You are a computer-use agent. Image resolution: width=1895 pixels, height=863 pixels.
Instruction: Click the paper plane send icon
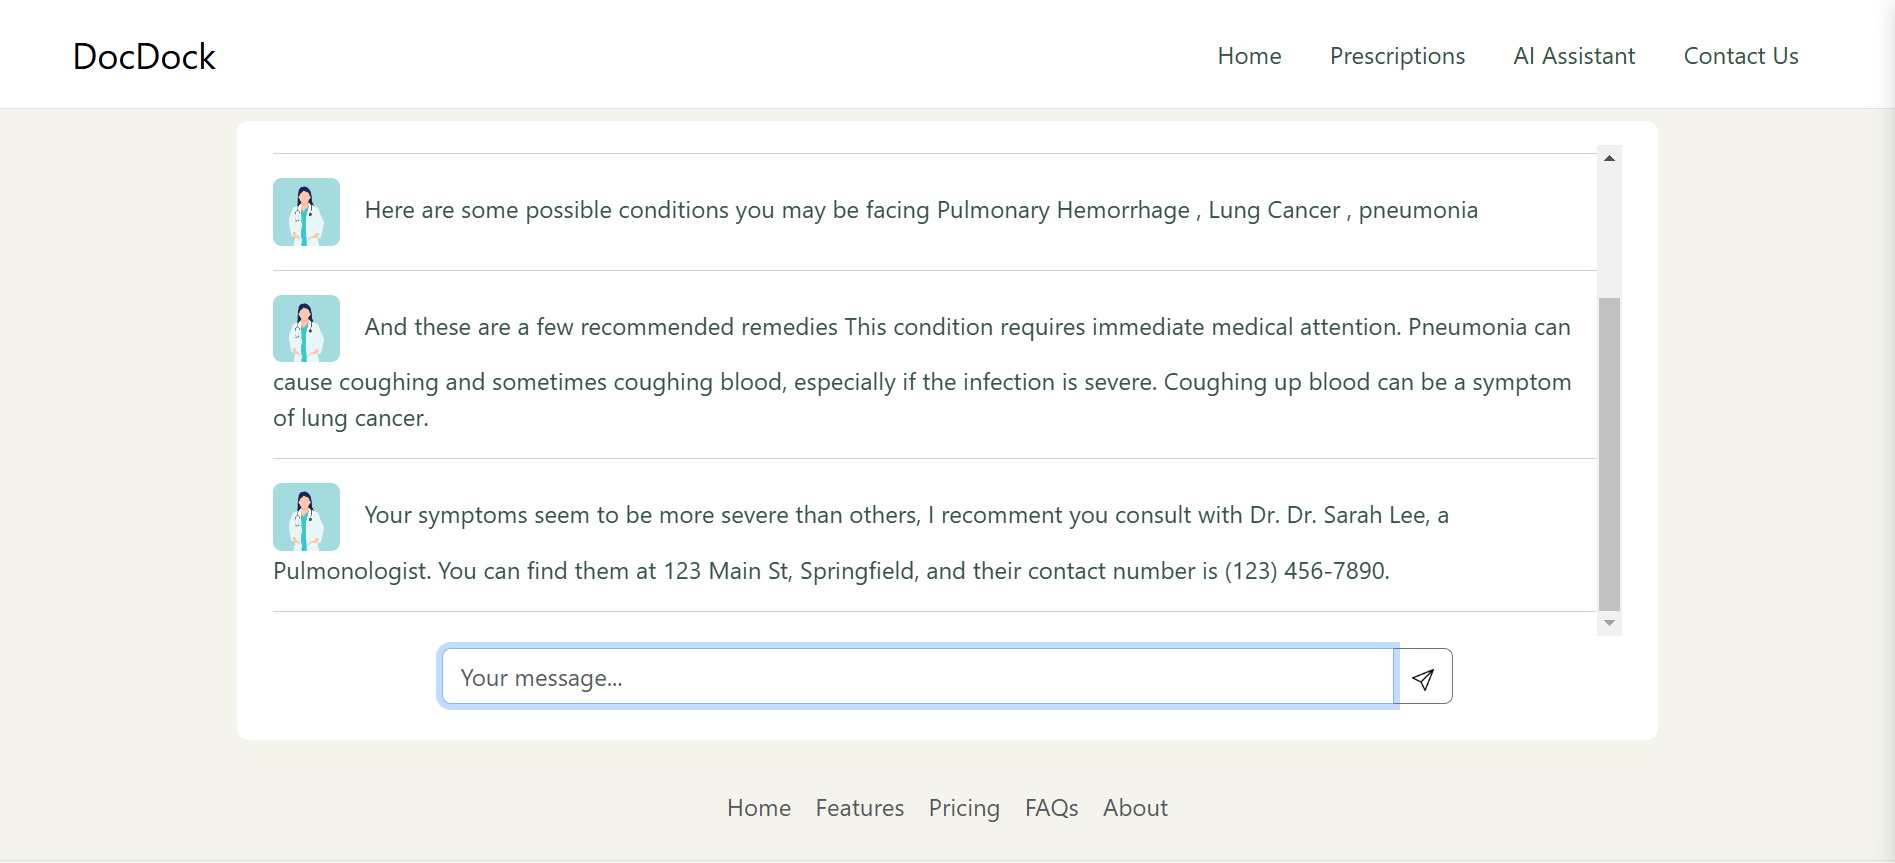tap(1423, 678)
